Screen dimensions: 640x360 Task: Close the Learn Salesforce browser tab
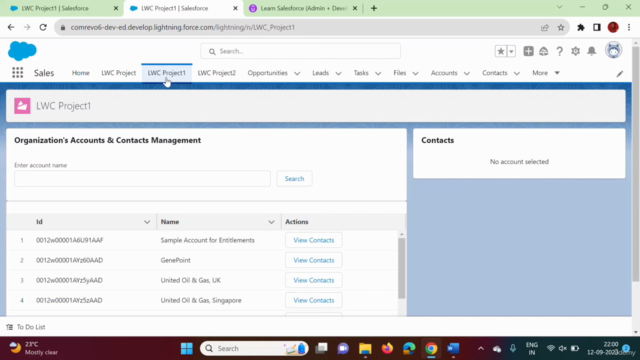355,8
